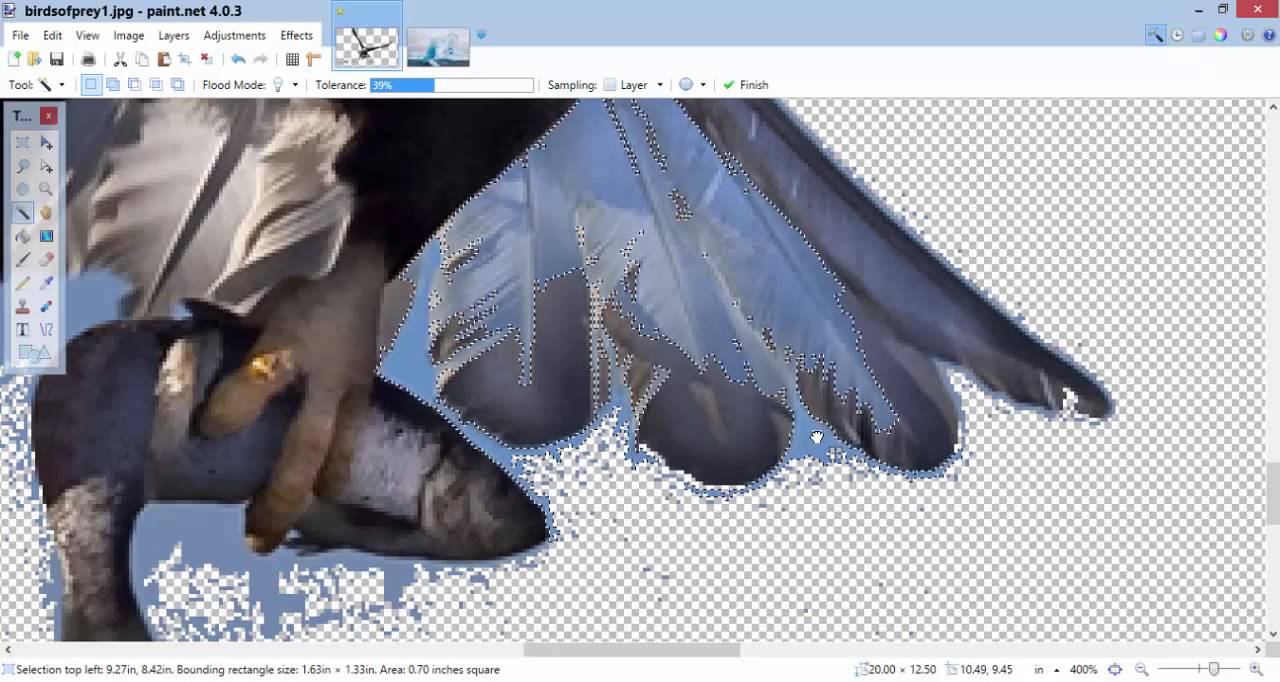This screenshot has height=682, width=1280.
Task: Select the Zoom tool in Tools panel
Action: 46,190
